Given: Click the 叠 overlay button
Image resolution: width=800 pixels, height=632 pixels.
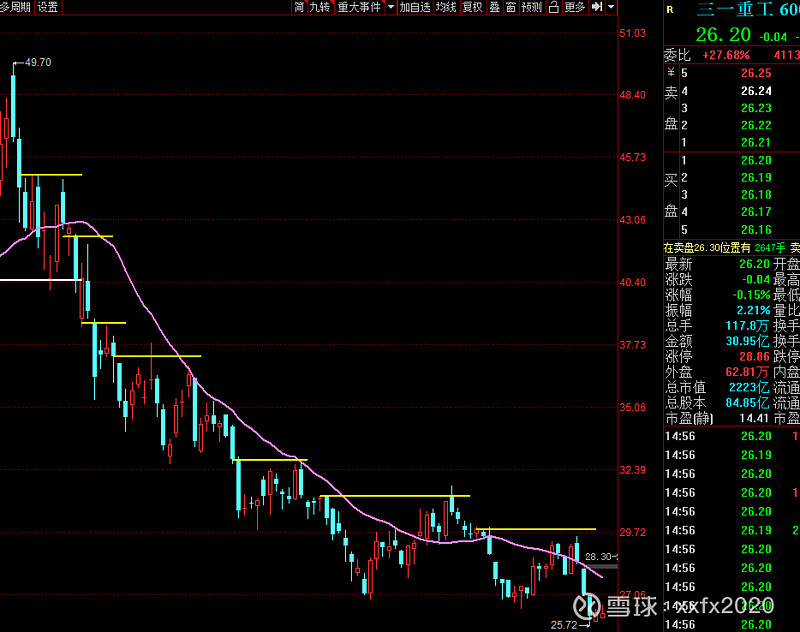Looking at the screenshot, I should (x=494, y=7).
